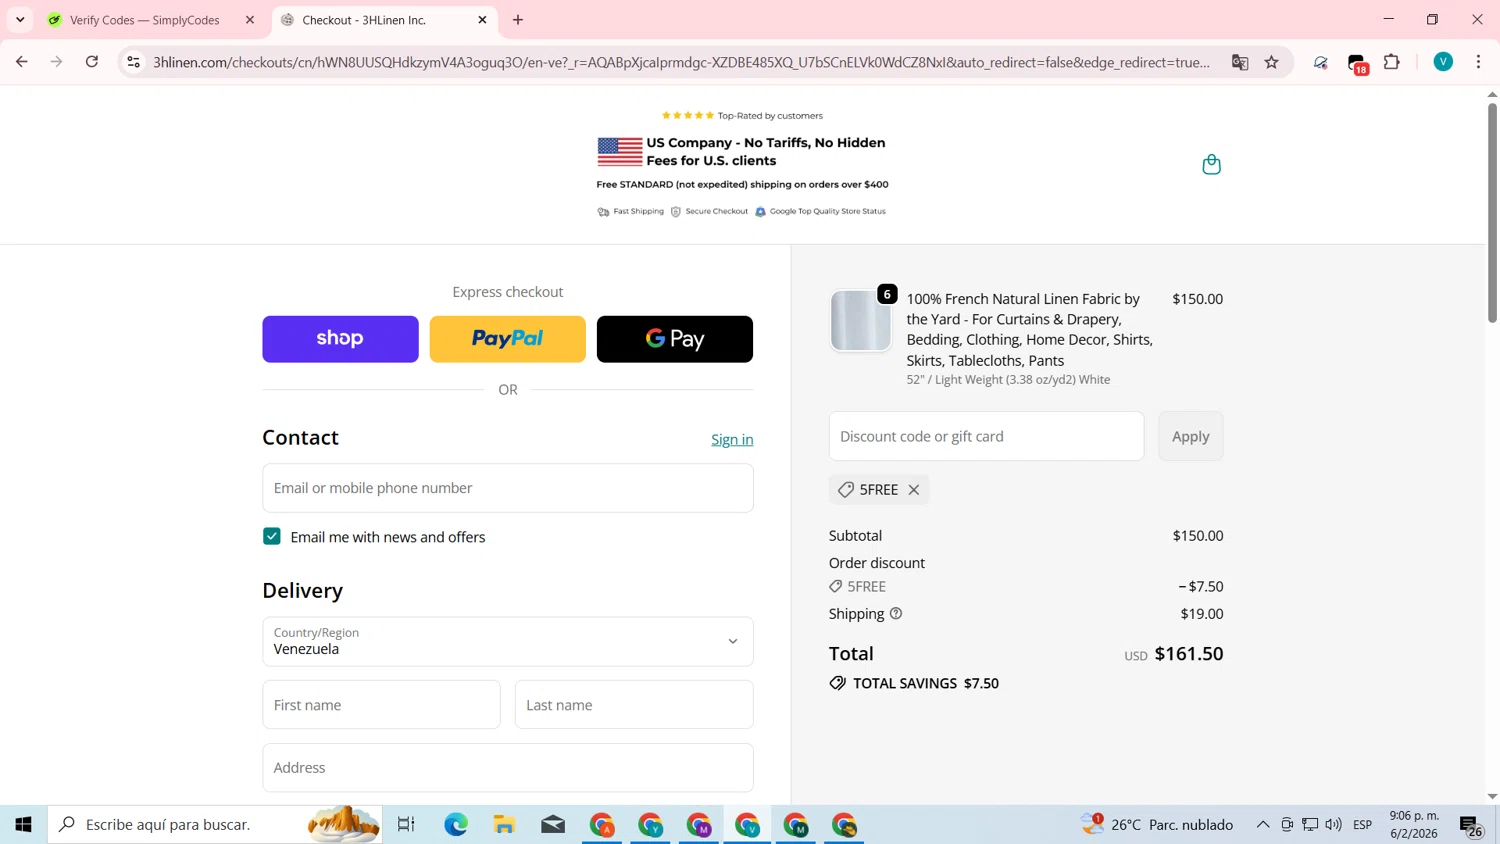Open the notification center with 26 badge
This screenshot has height=844, width=1500.
pos(1471,826)
